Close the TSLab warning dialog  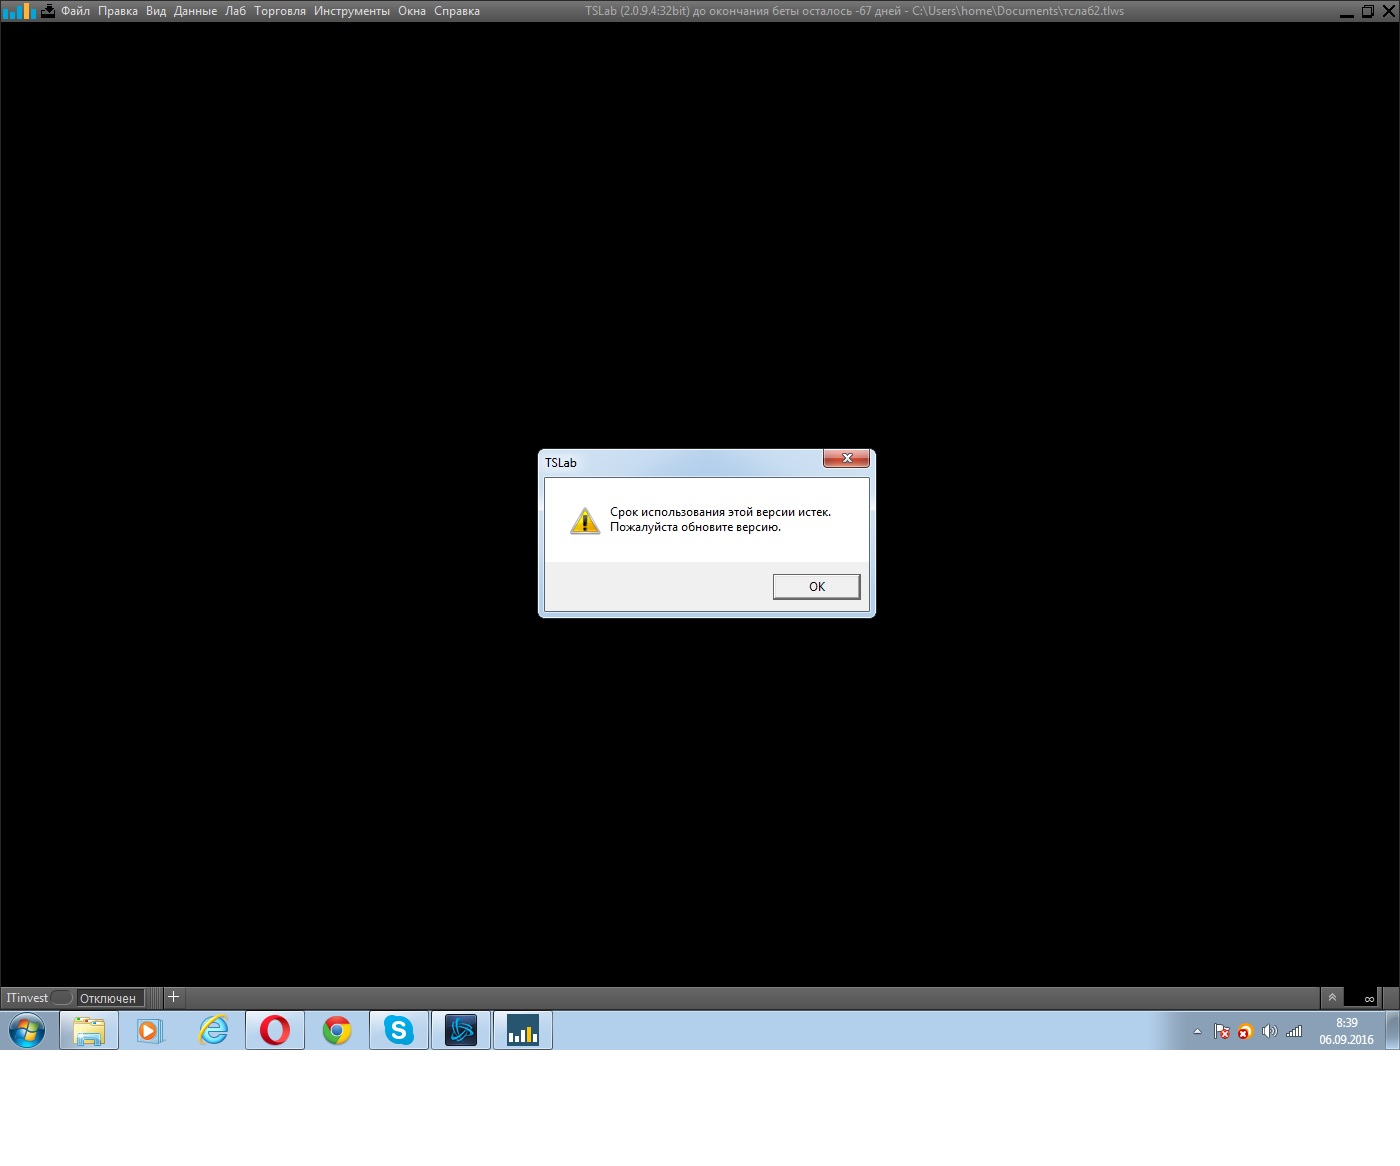(846, 458)
